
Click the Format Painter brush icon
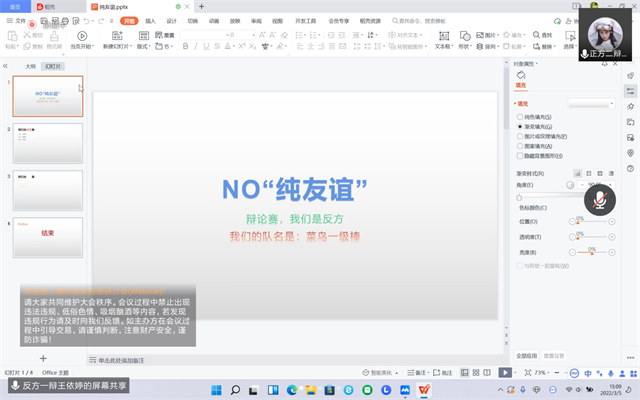click(54, 36)
